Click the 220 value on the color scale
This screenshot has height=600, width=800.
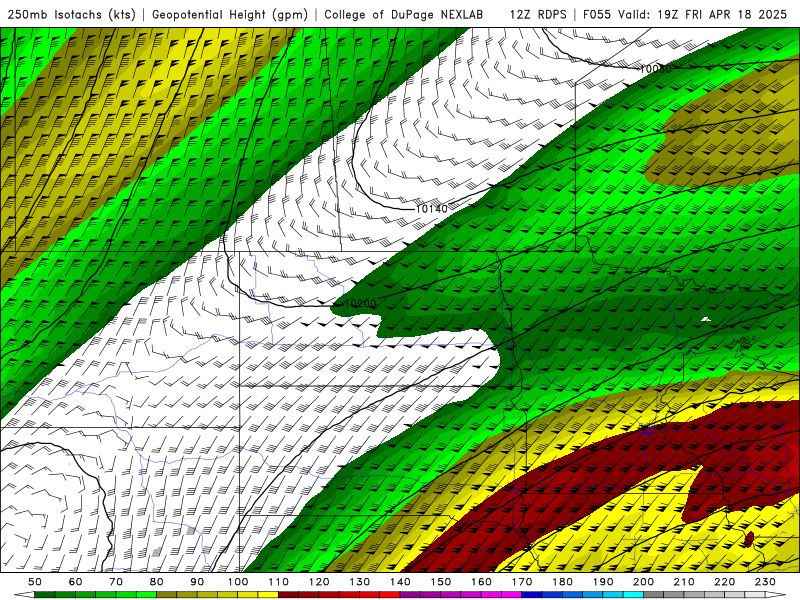pyautogui.click(x=725, y=582)
